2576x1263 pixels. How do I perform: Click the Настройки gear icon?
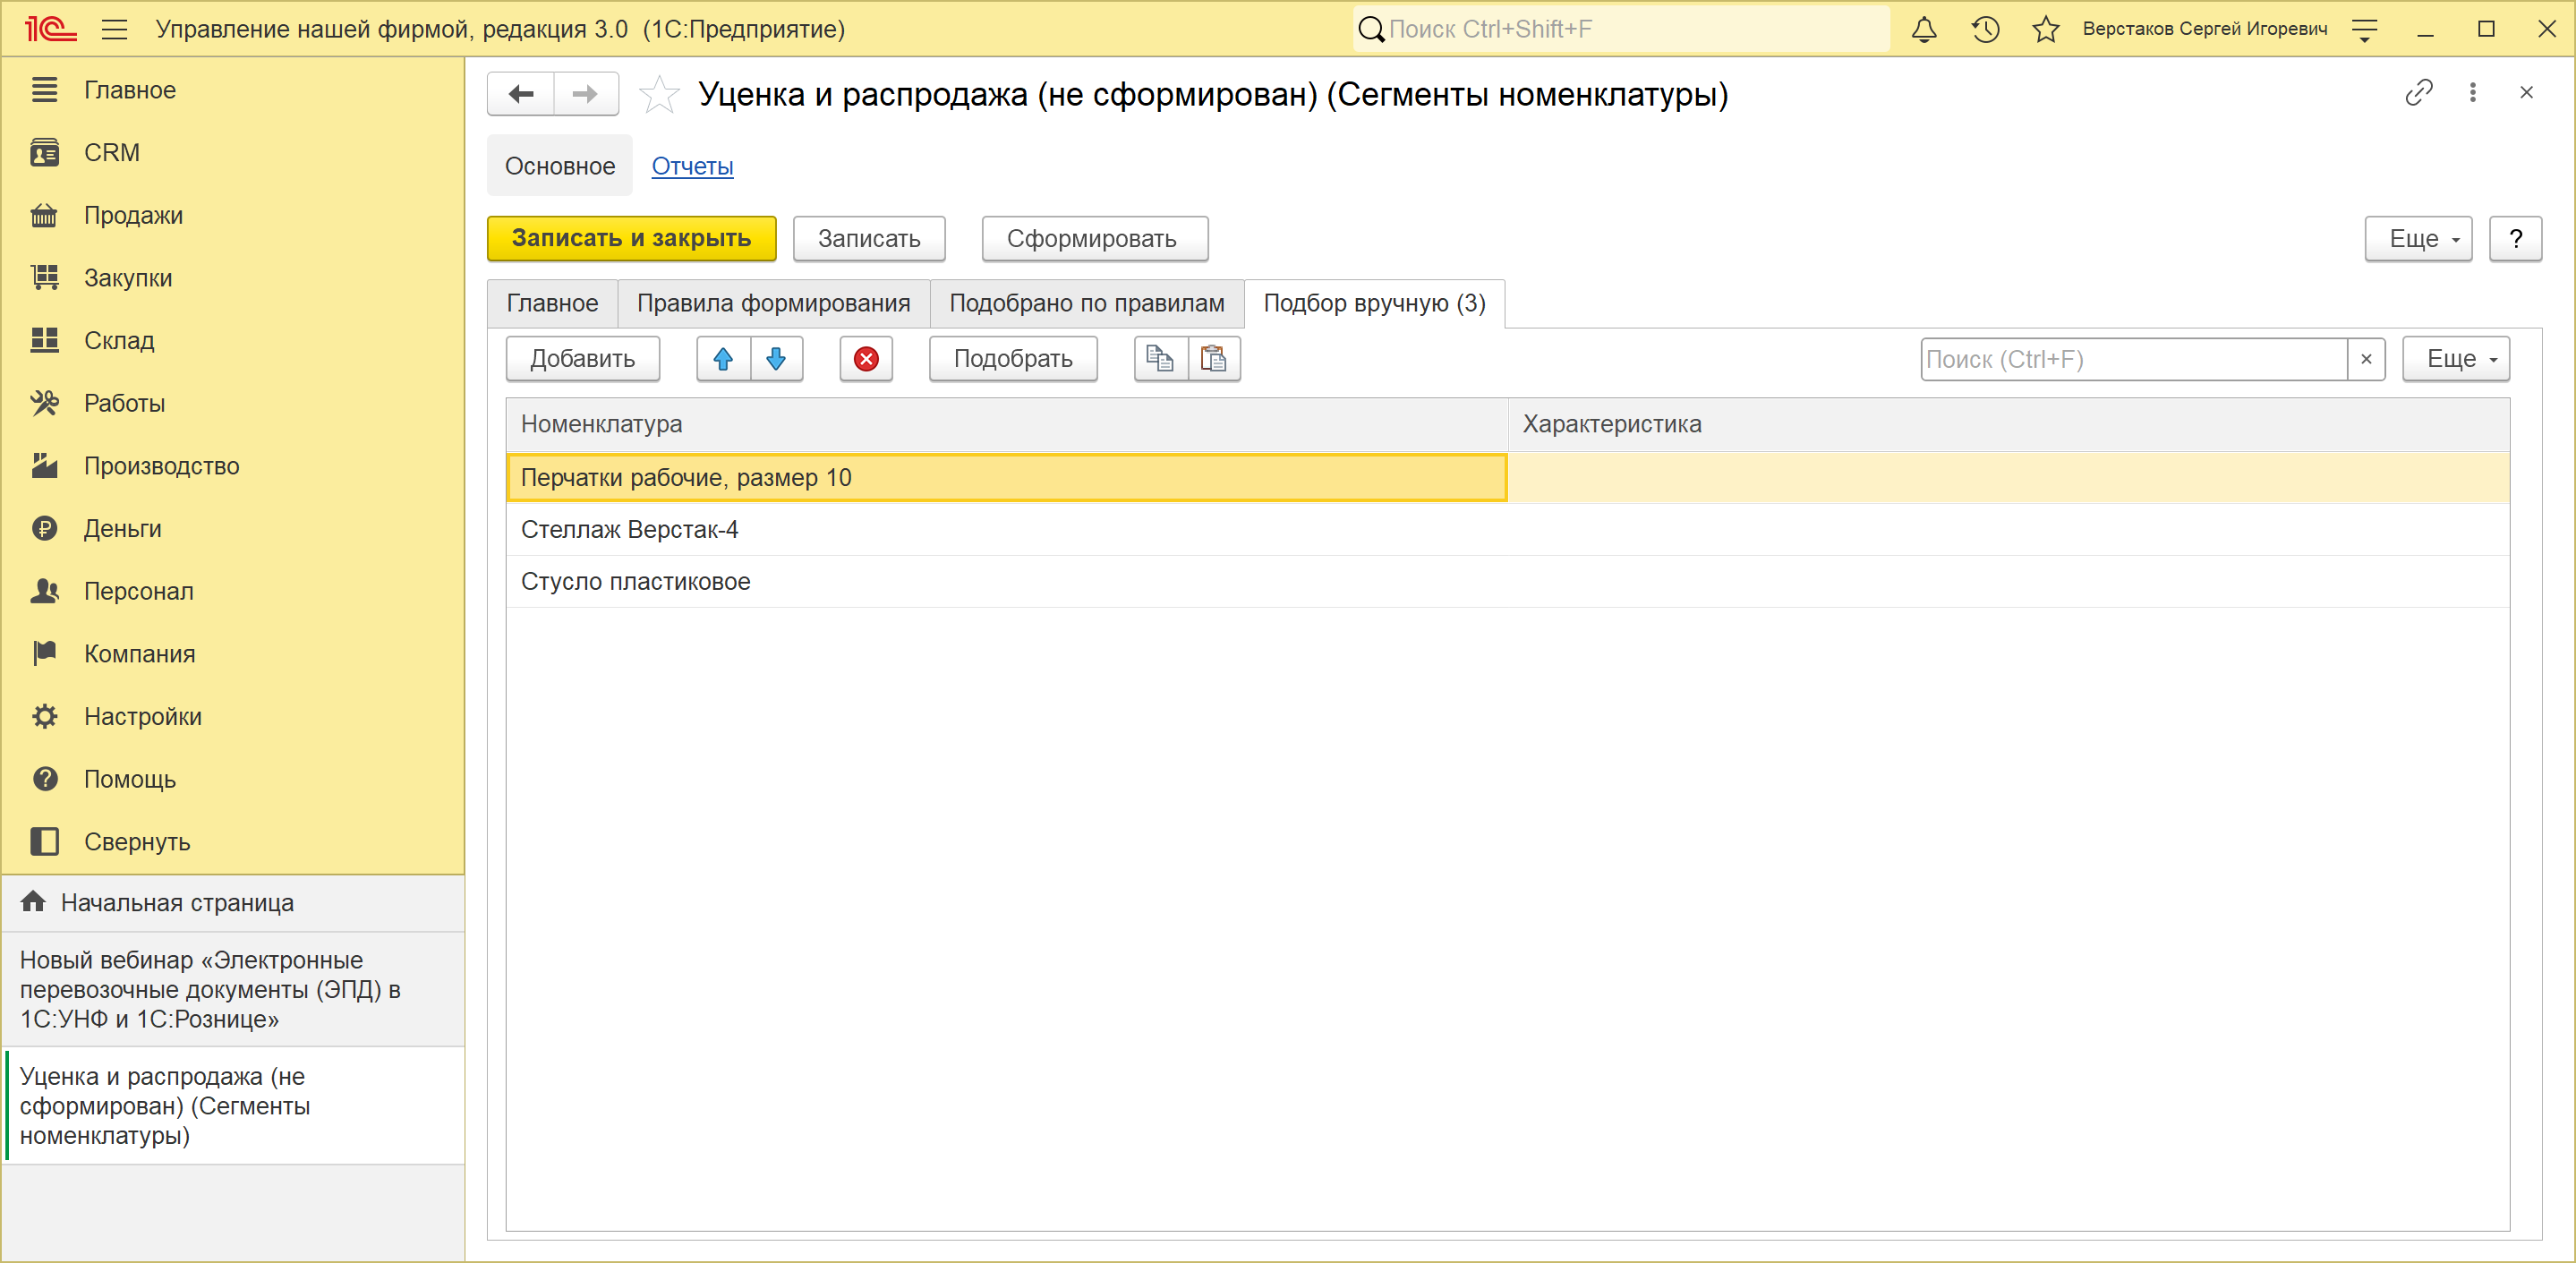44,717
